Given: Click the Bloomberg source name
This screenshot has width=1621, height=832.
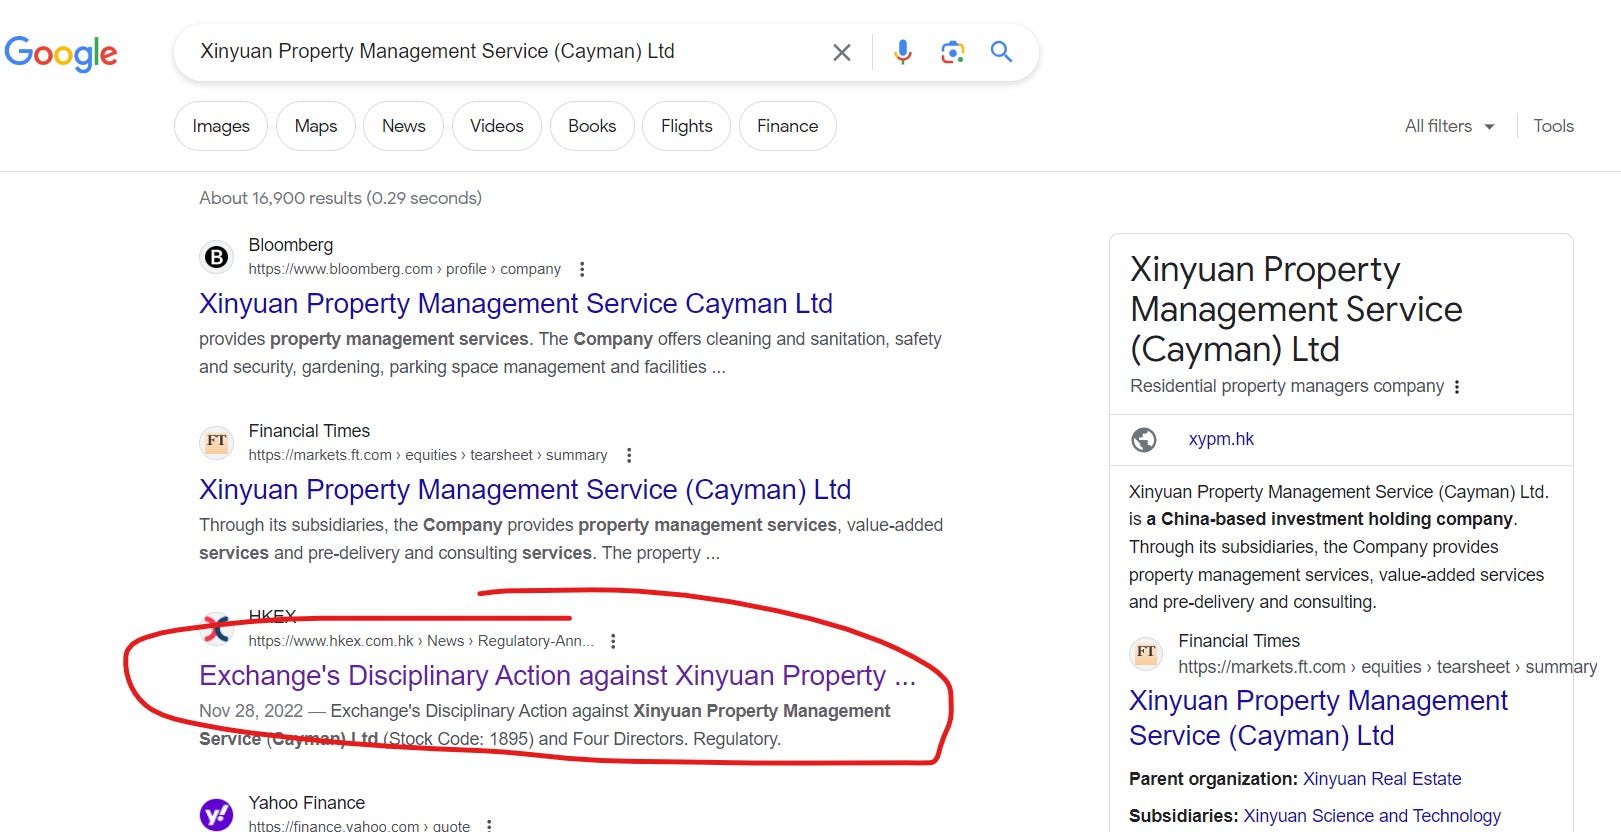Looking at the screenshot, I should coord(290,245).
